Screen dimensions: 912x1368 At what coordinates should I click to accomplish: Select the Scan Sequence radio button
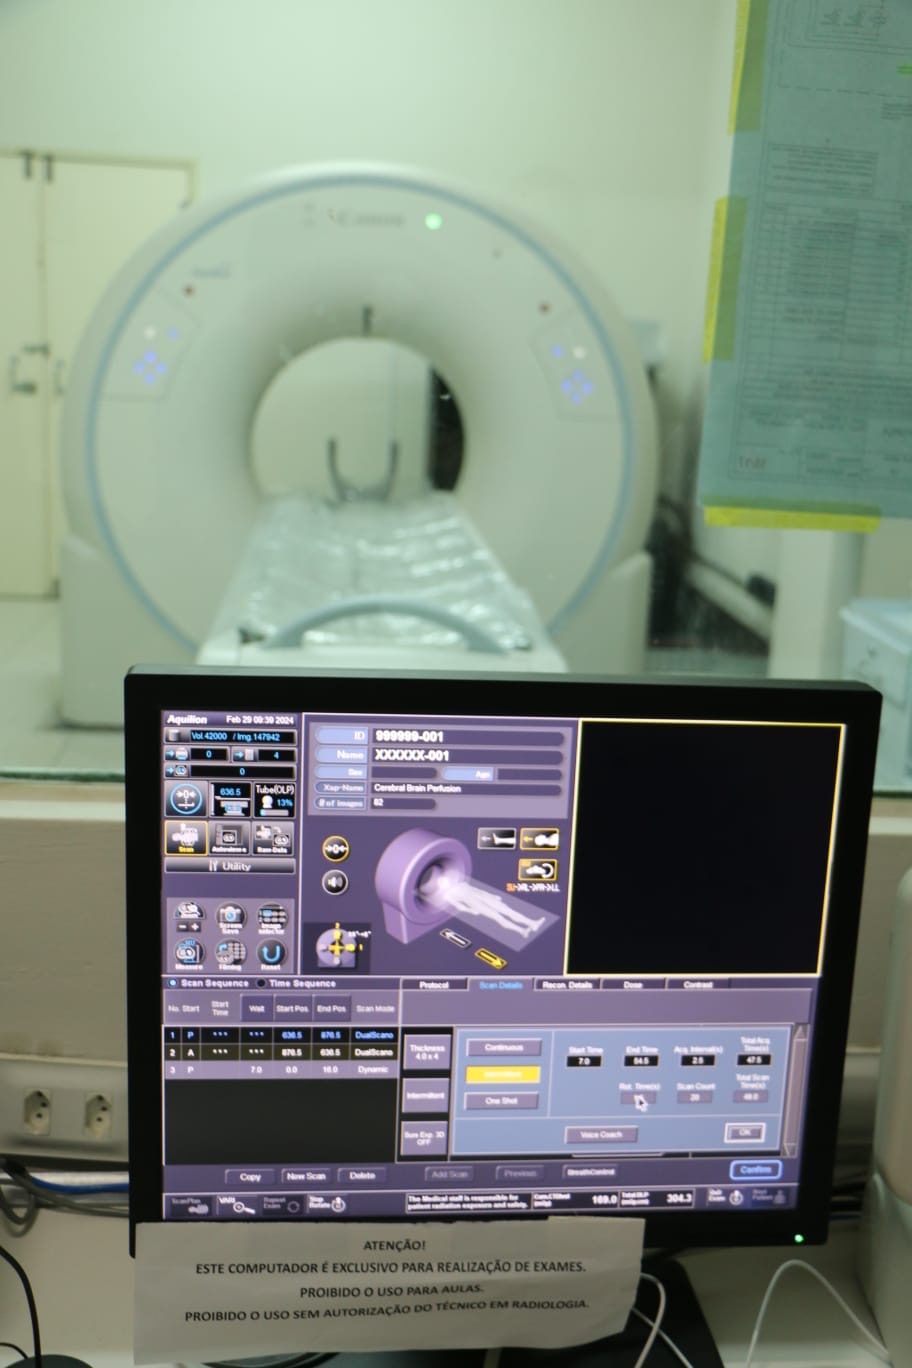click(x=173, y=984)
